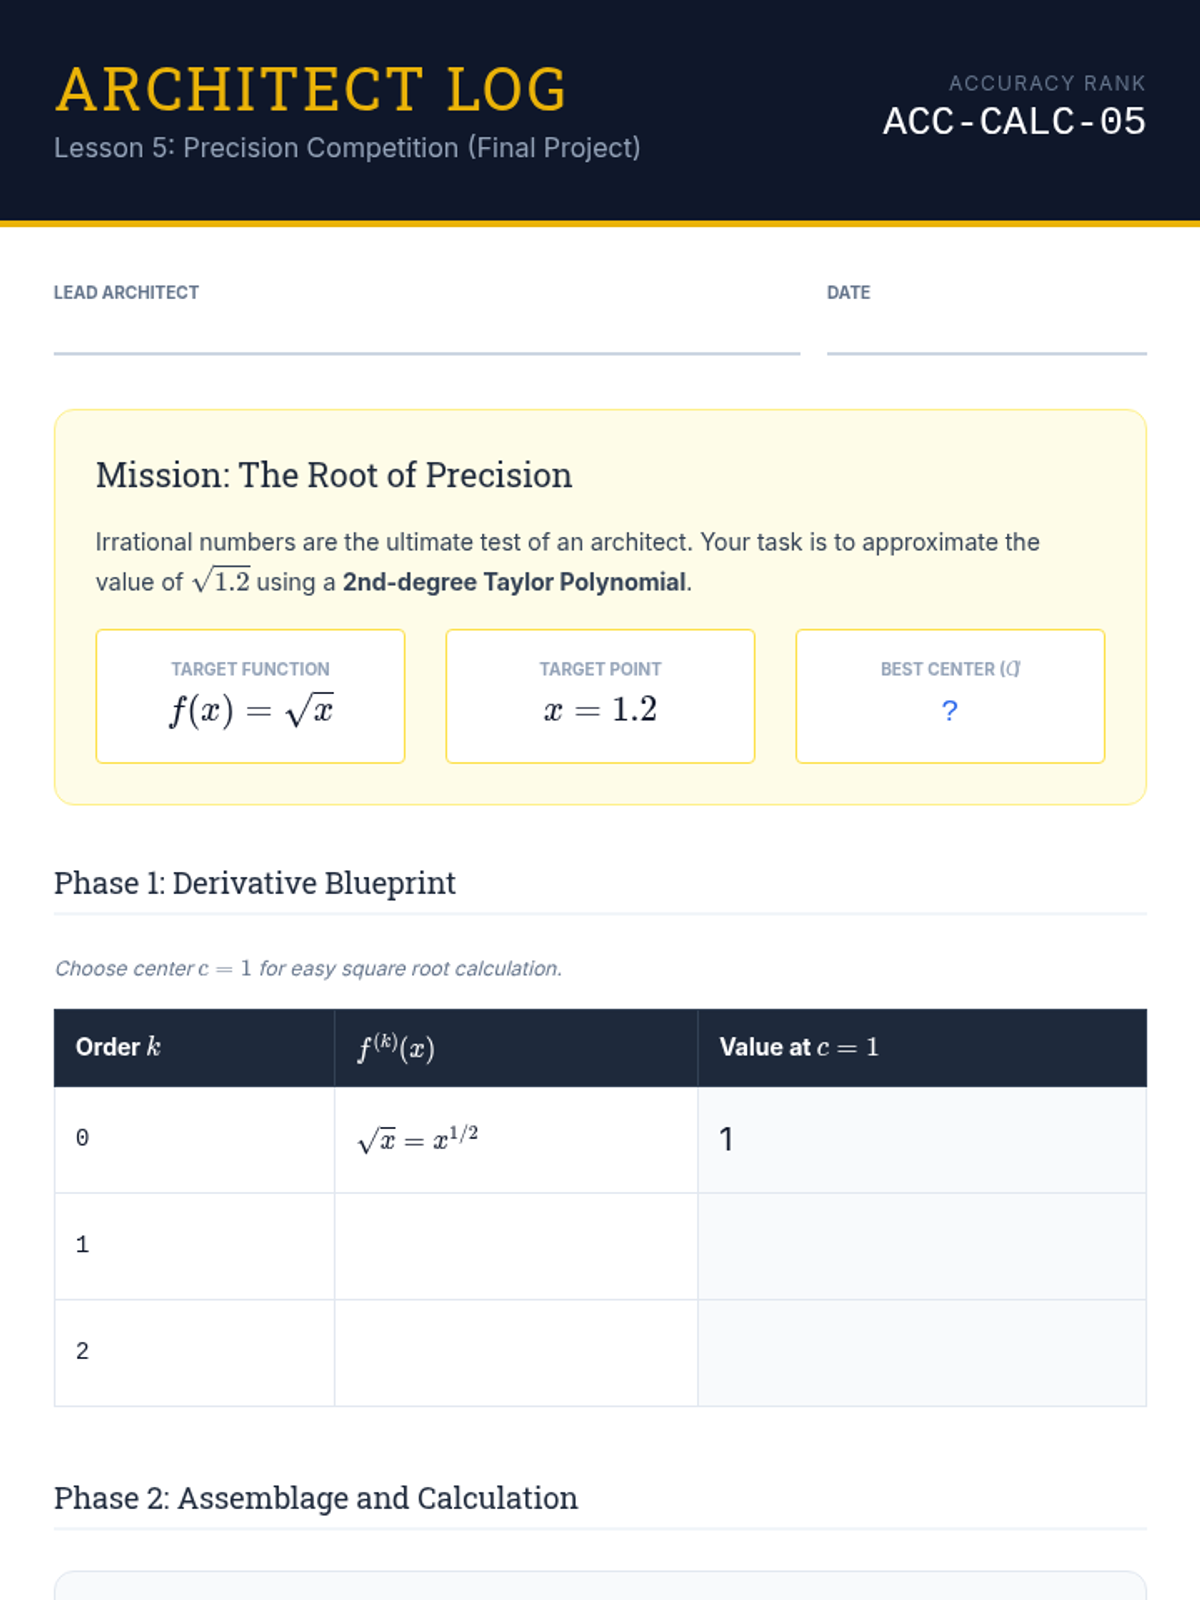Click the Phase 1: Derivative Blueprint heading
The height and width of the screenshot is (1600, 1200).
255,883
